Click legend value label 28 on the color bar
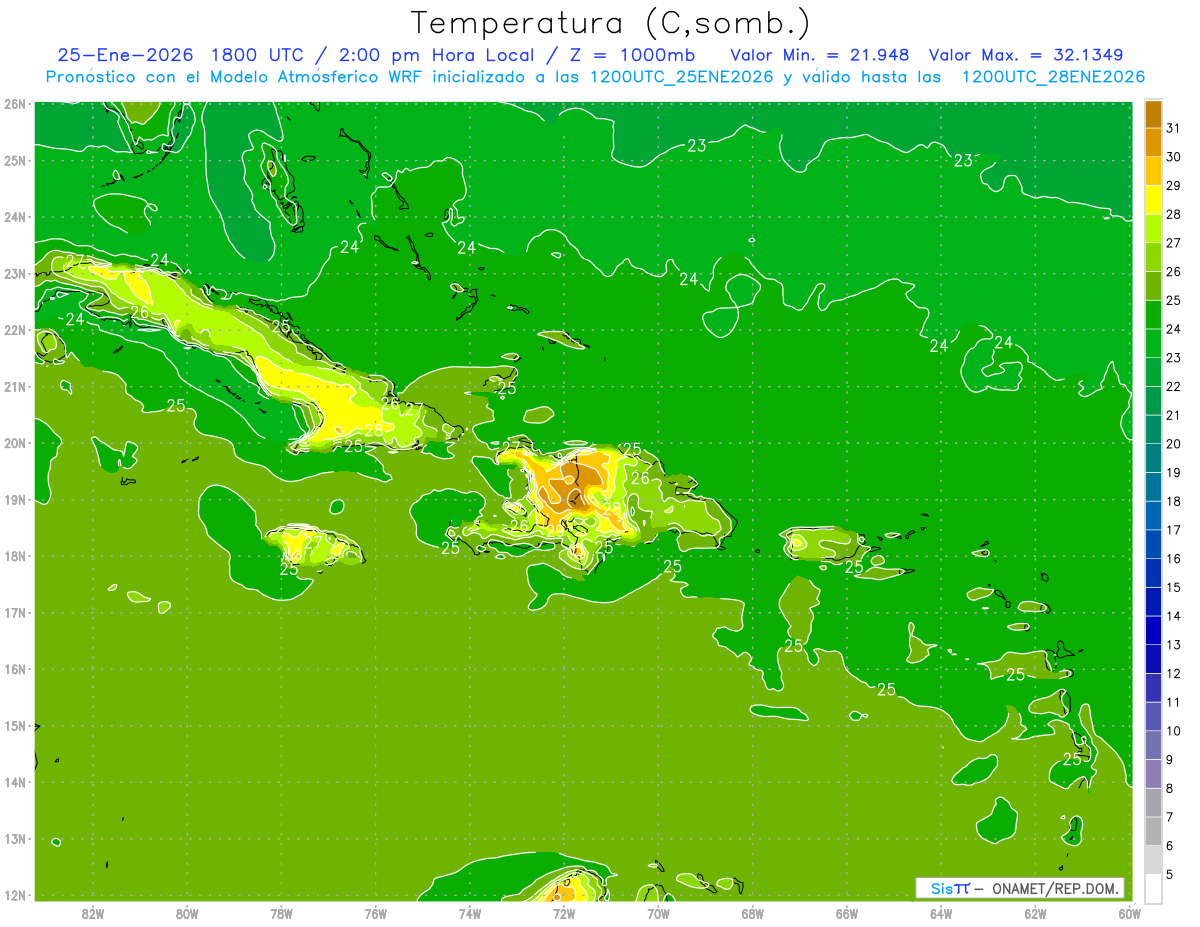 pyautogui.click(x=1173, y=215)
